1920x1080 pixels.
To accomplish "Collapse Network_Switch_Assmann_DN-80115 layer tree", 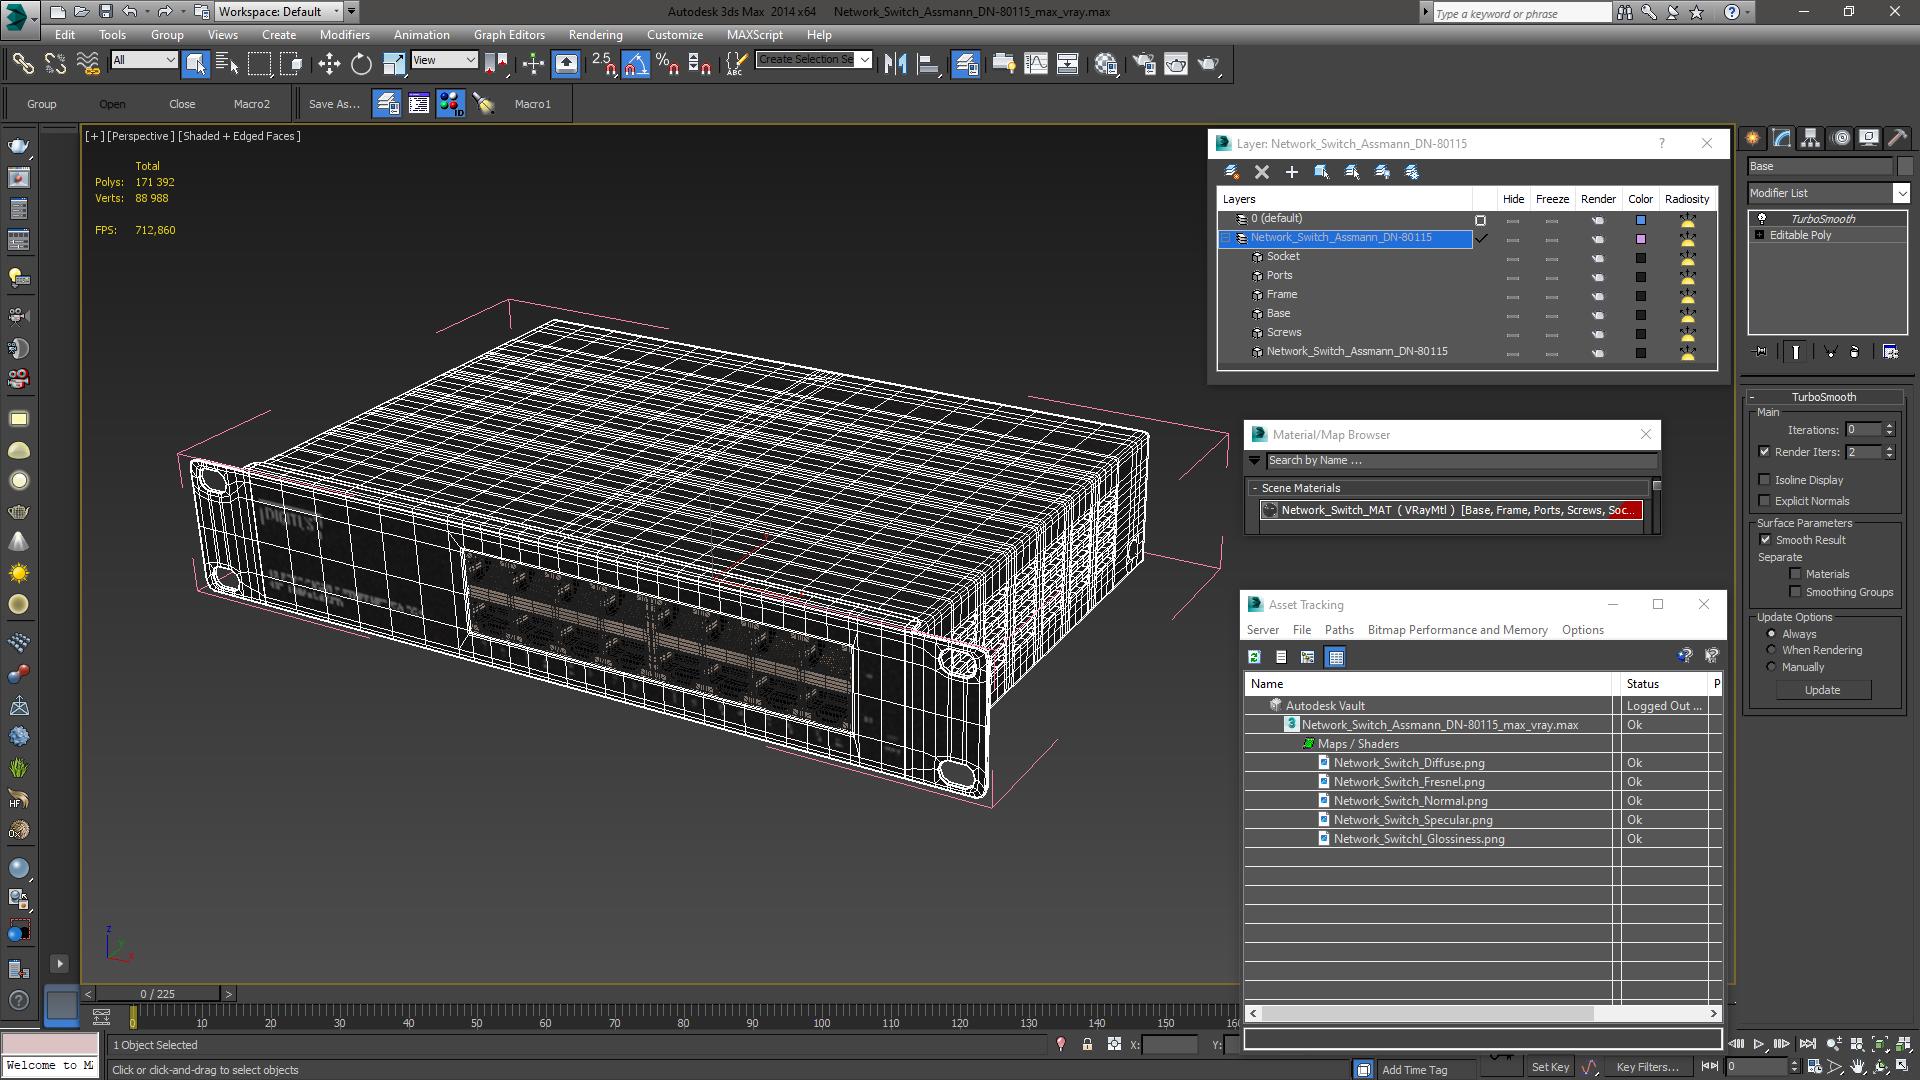I will (1225, 238).
